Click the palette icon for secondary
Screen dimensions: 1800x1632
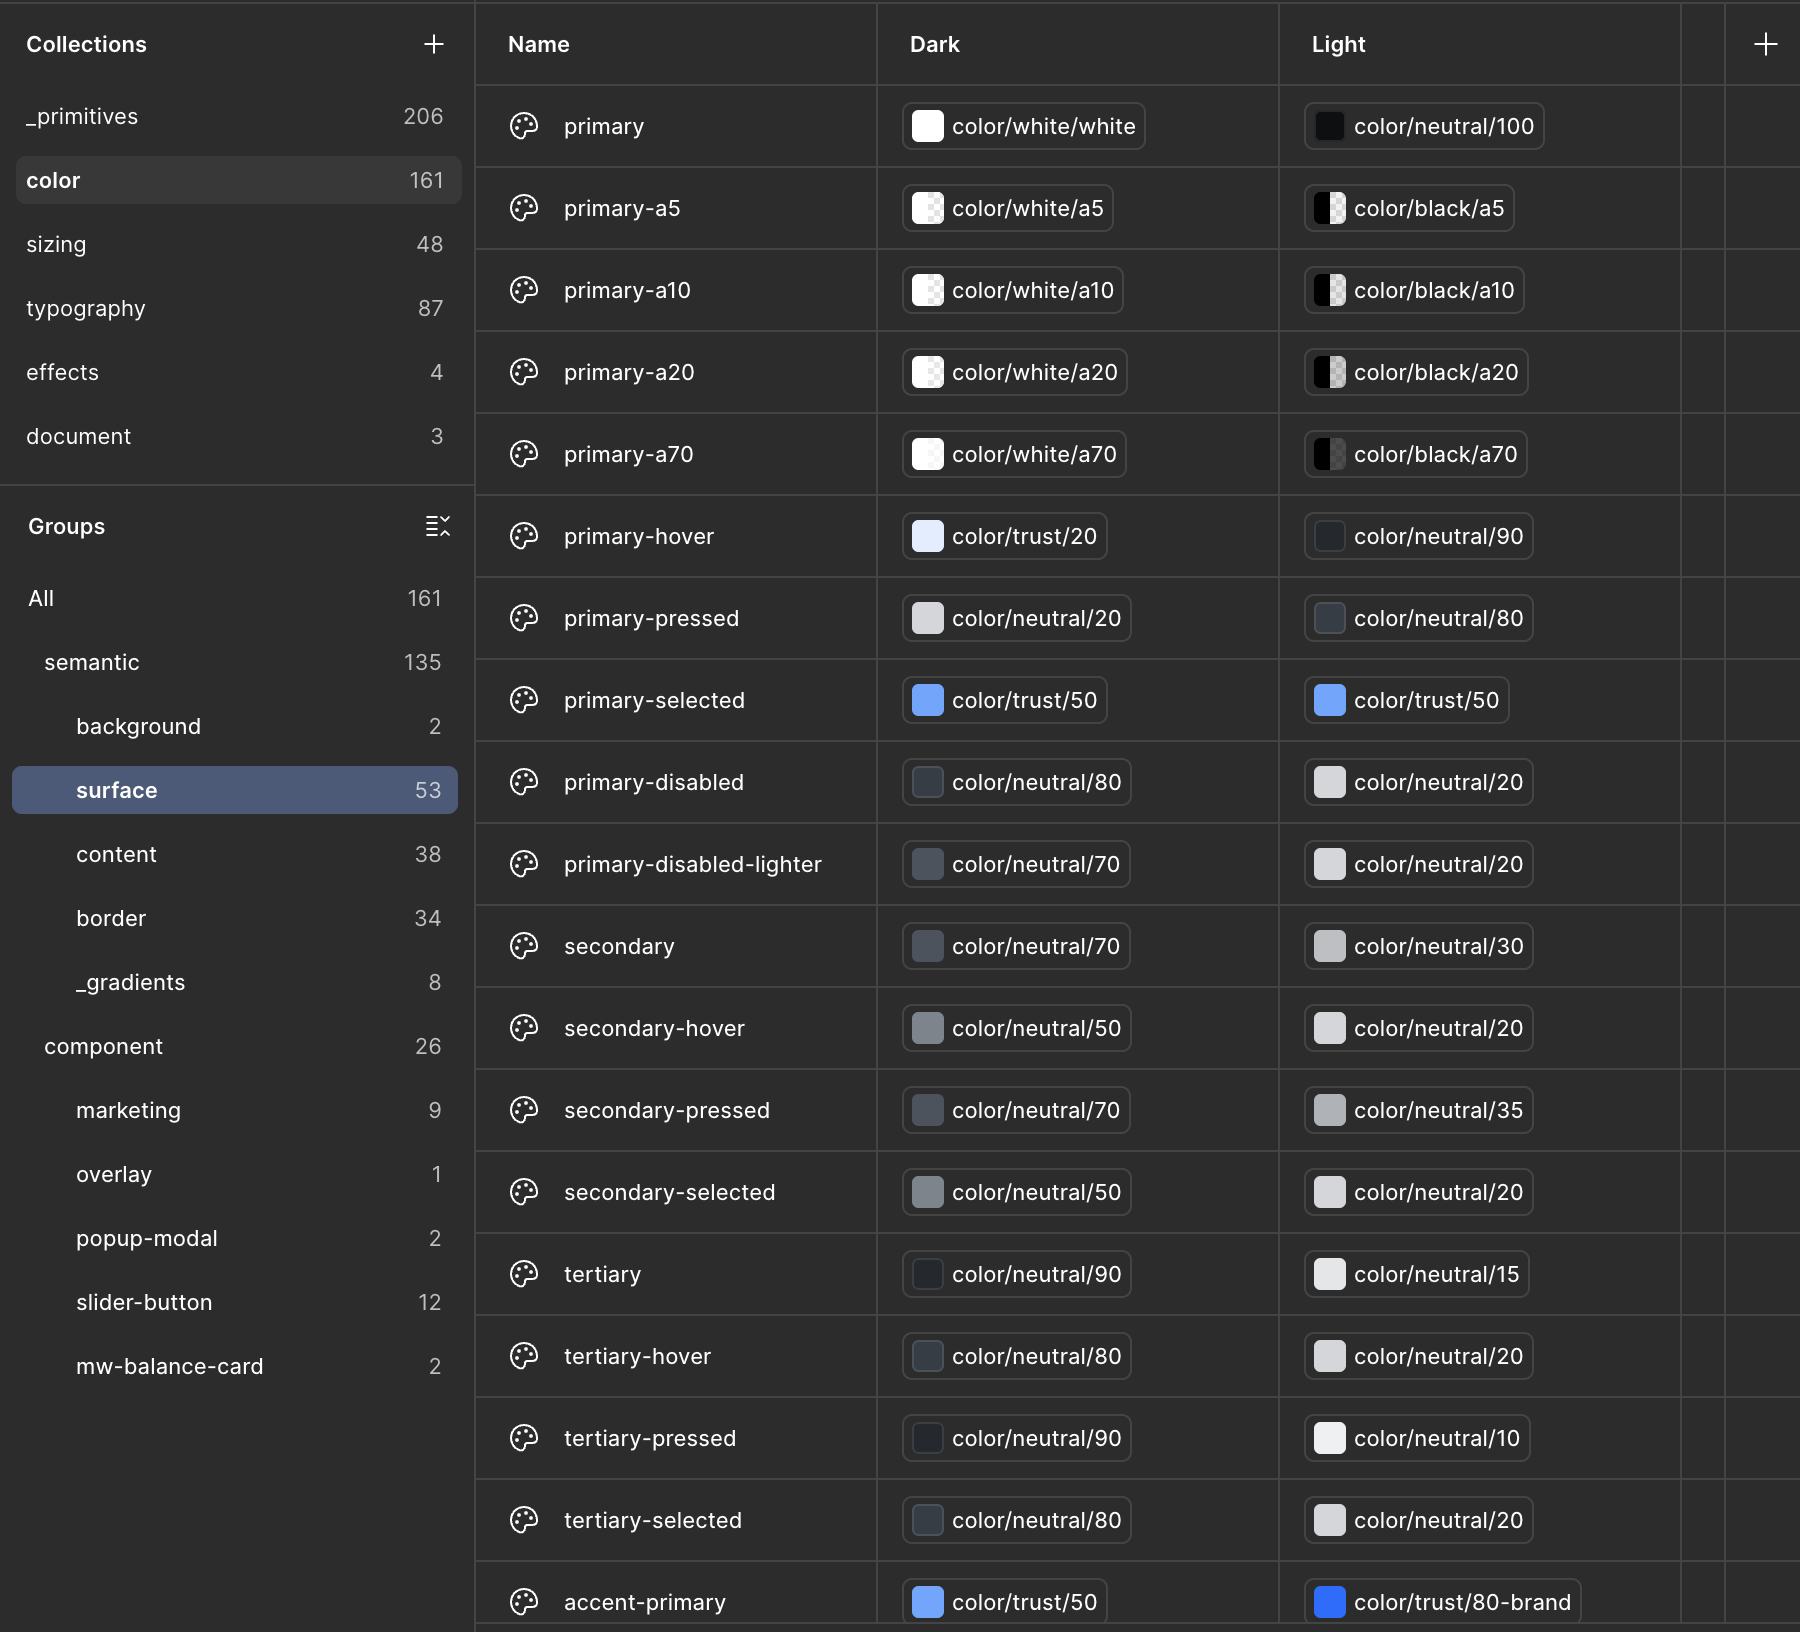524,946
